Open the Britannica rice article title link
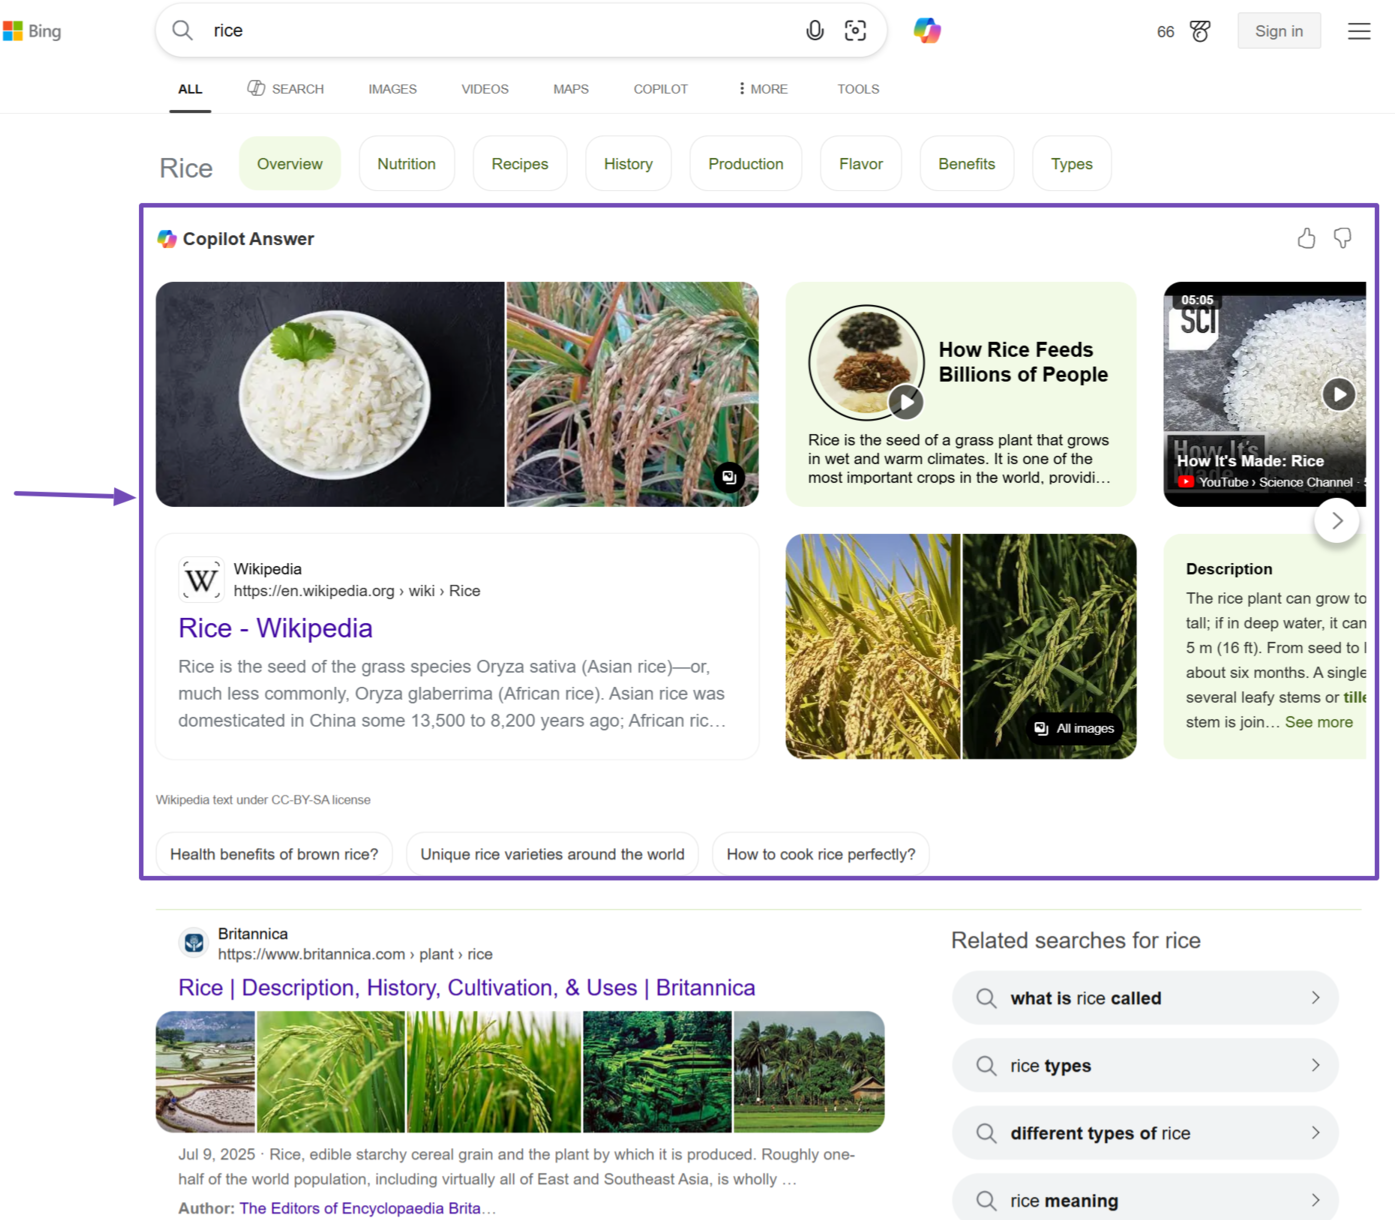Image resolution: width=1395 pixels, height=1220 pixels. coord(467,988)
